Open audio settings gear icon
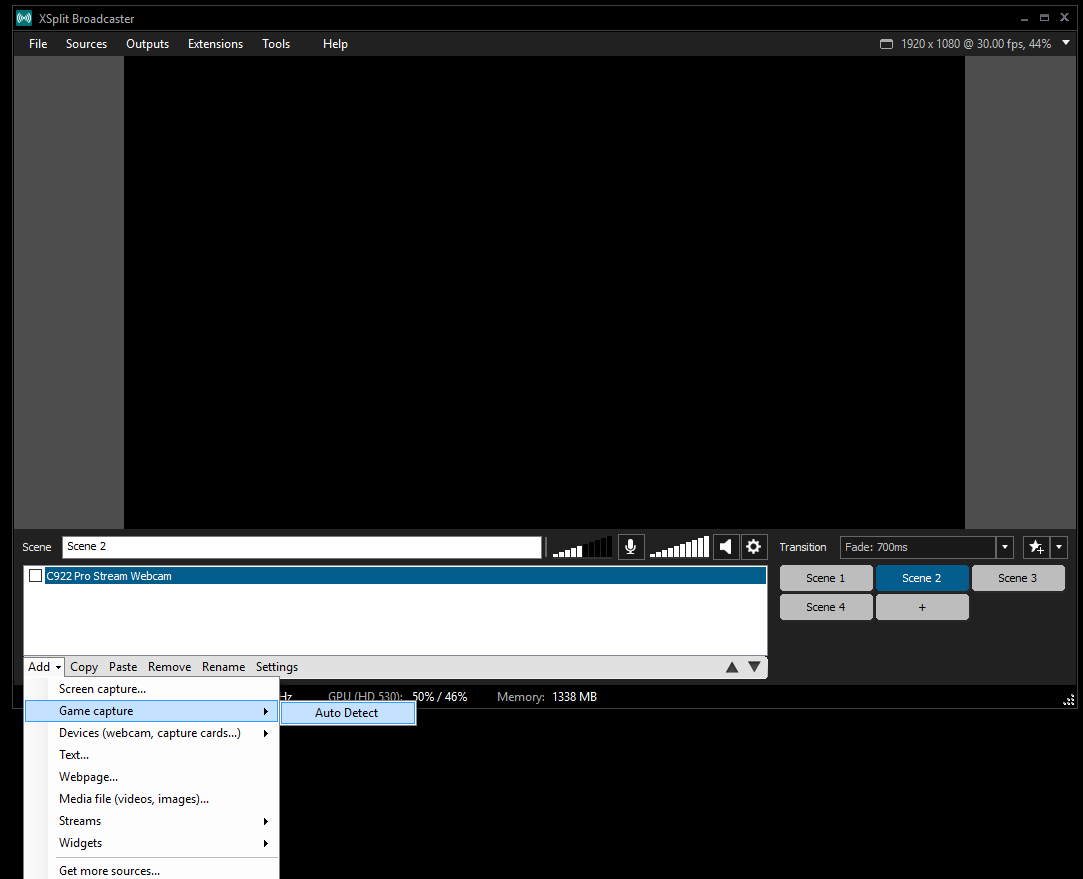The height and width of the screenshot is (879, 1083). 754,547
